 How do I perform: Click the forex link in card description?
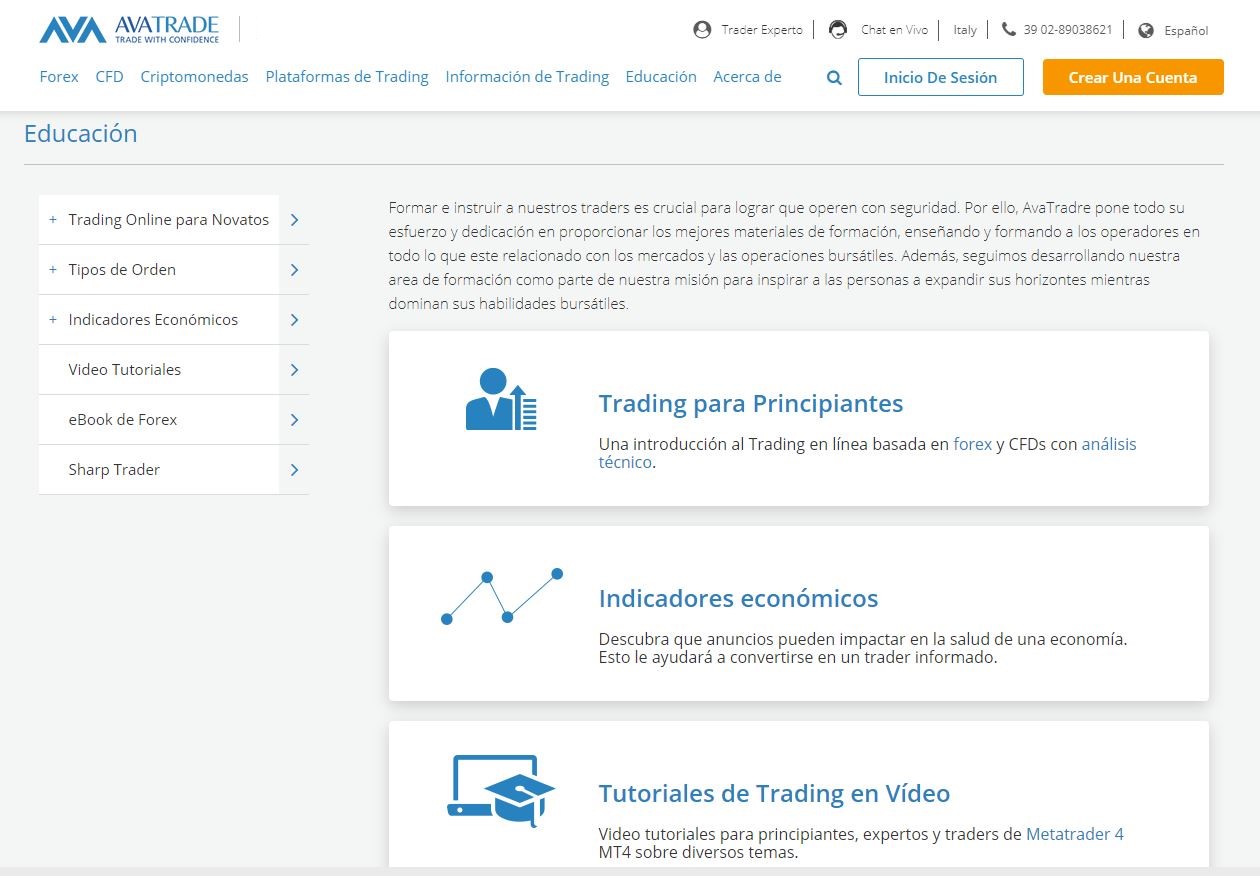coord(973,444)
